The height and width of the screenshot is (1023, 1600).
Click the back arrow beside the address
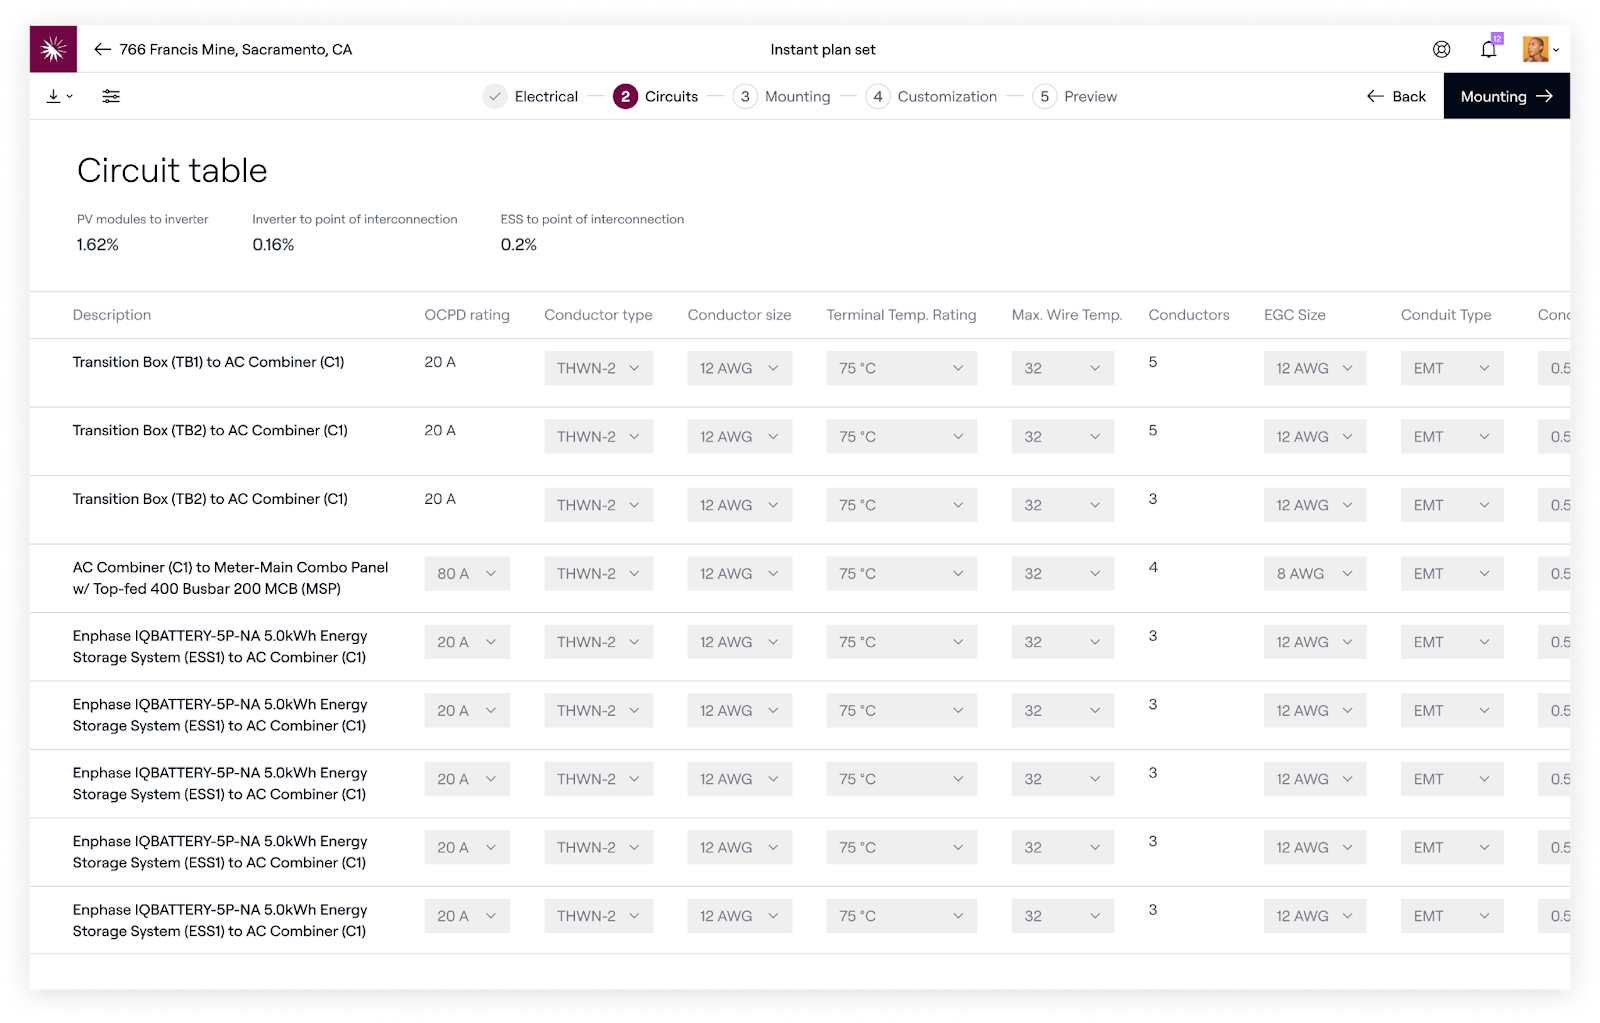[x=102, y=49]
